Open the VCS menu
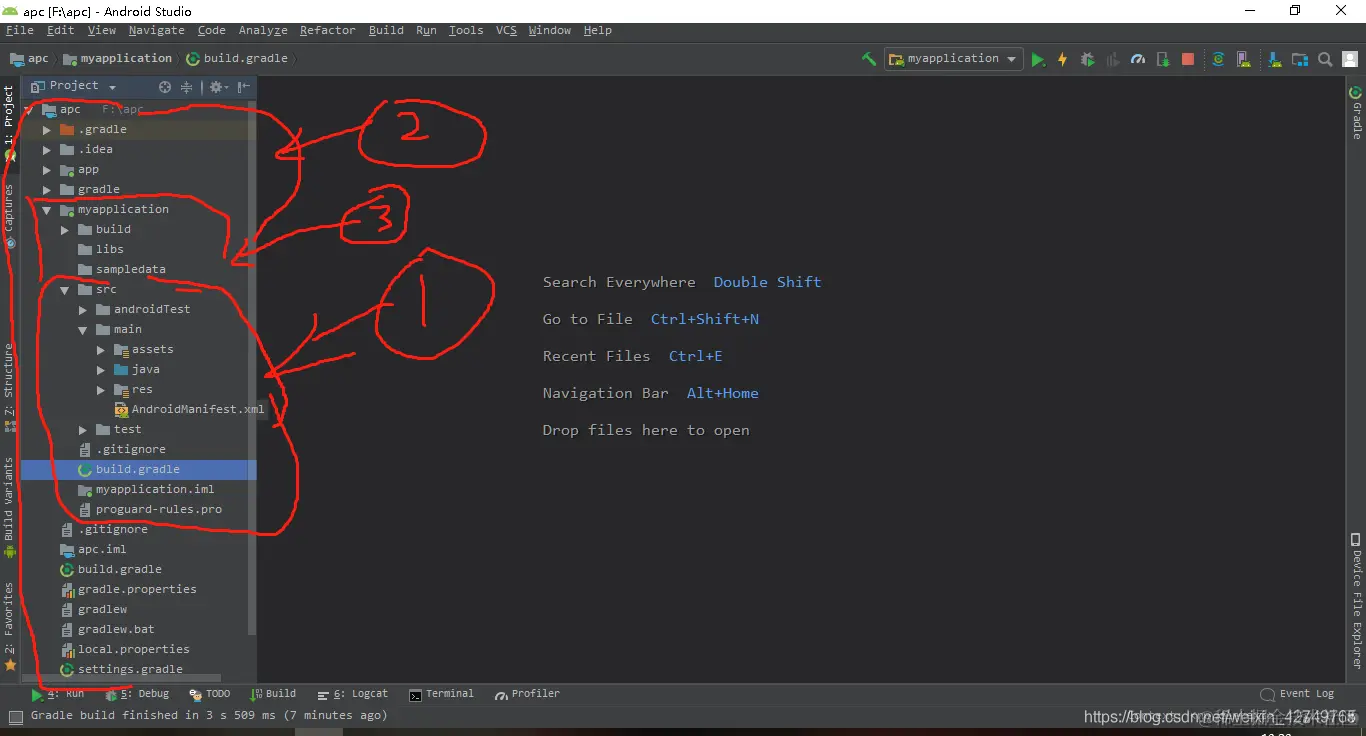 tap(507, 31)
